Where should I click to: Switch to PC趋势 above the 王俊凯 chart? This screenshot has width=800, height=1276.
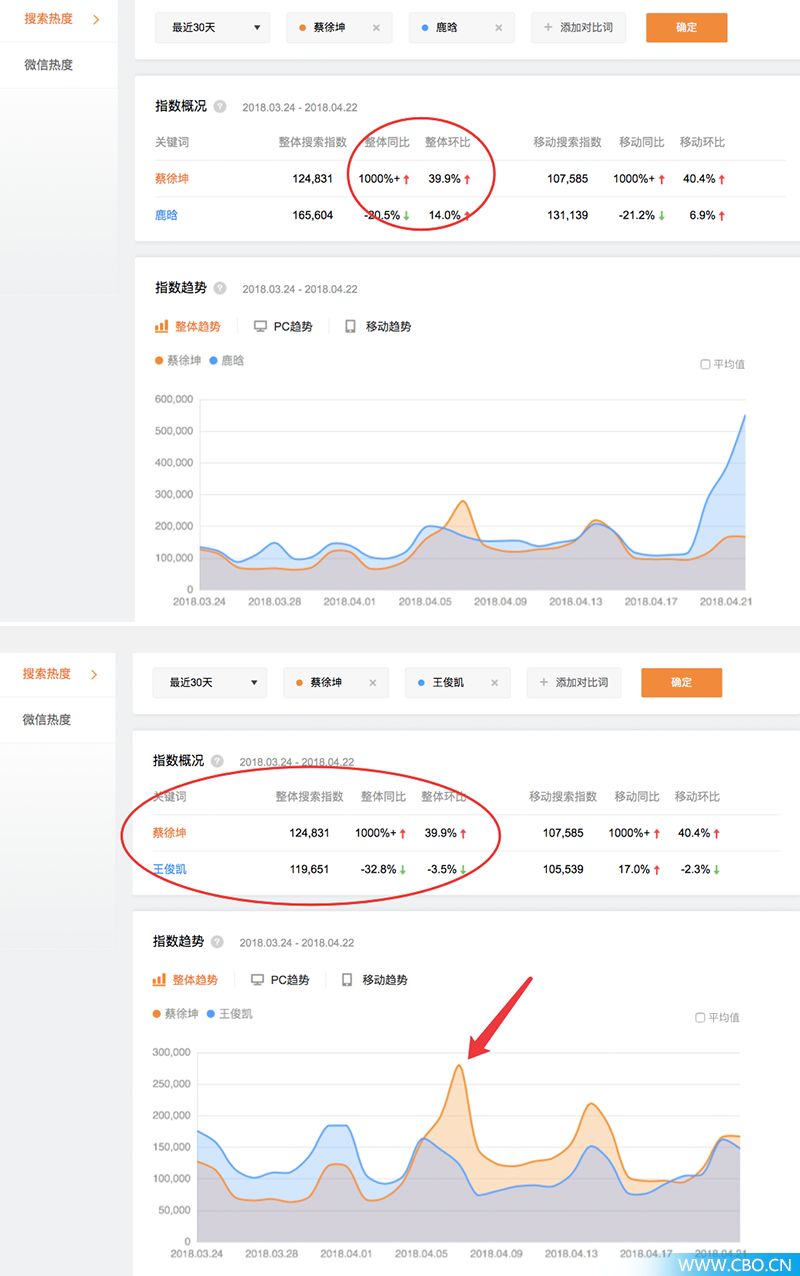point(280,980)
